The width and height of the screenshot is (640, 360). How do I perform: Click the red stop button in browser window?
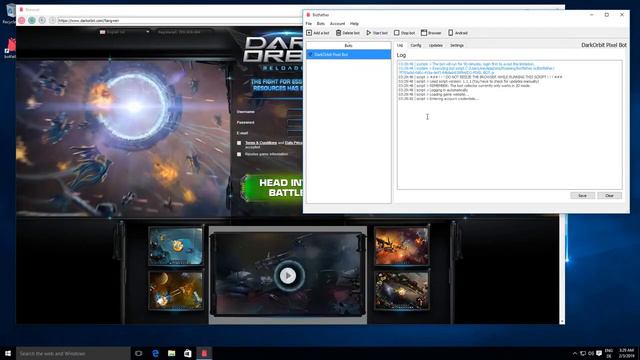coord(22,20)
